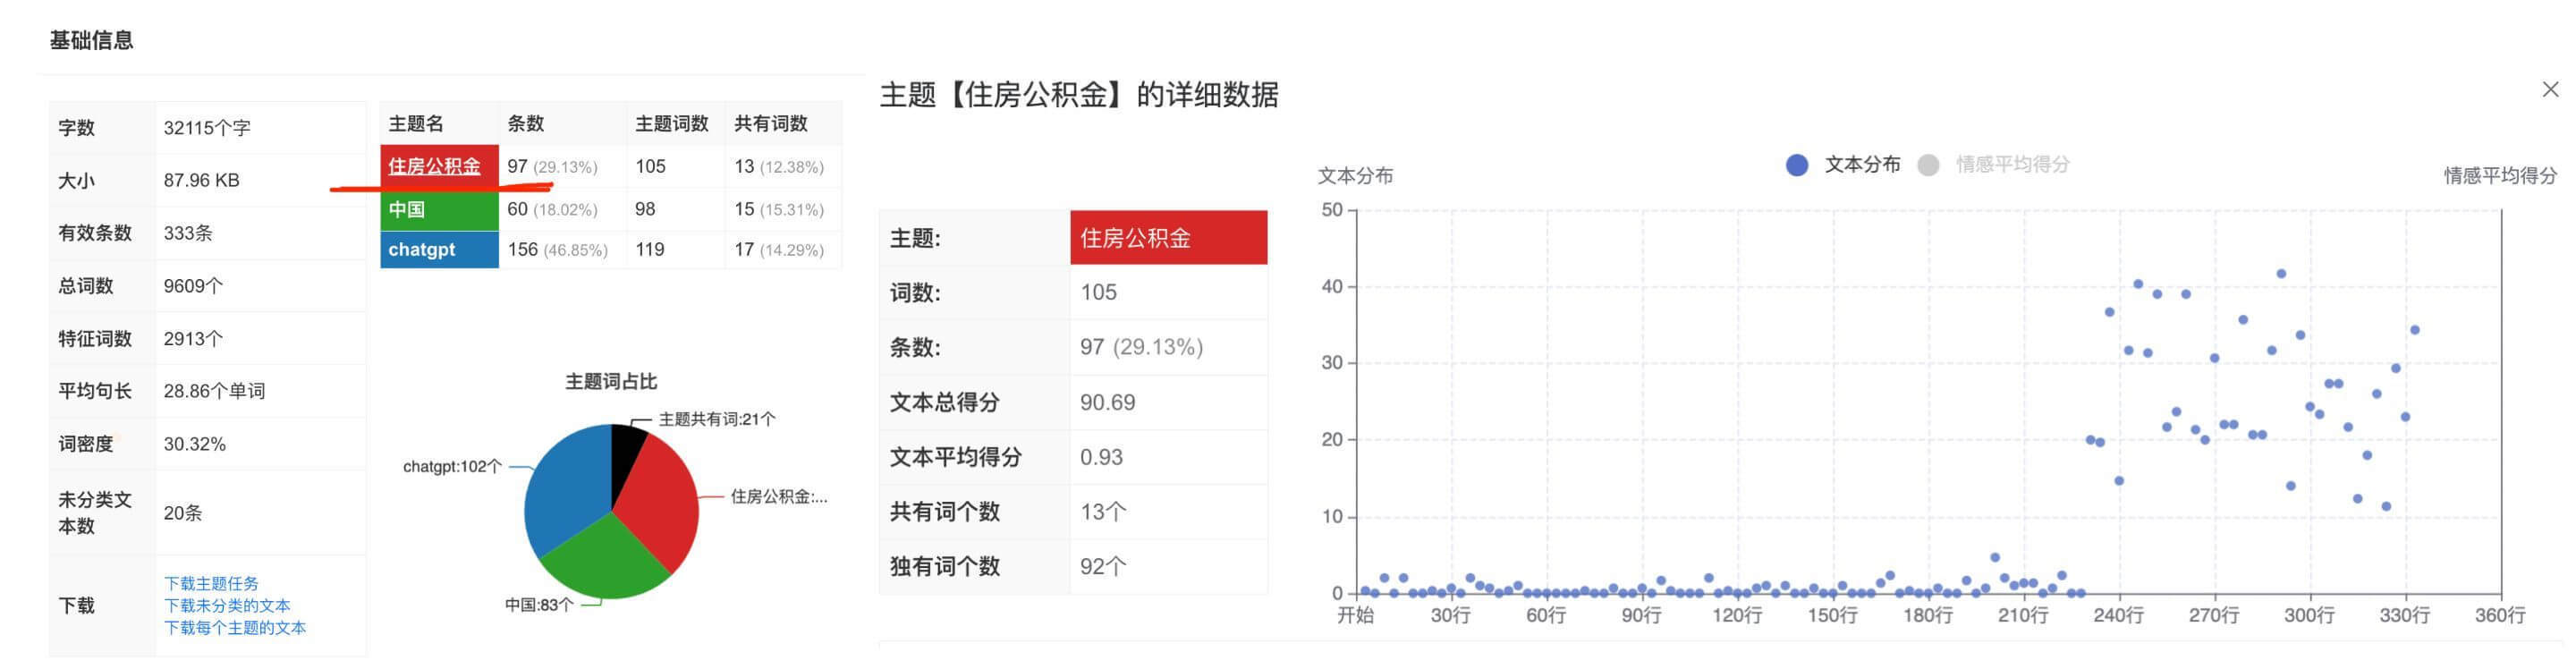Click the 2913个 feature words value

click(193, 339)
